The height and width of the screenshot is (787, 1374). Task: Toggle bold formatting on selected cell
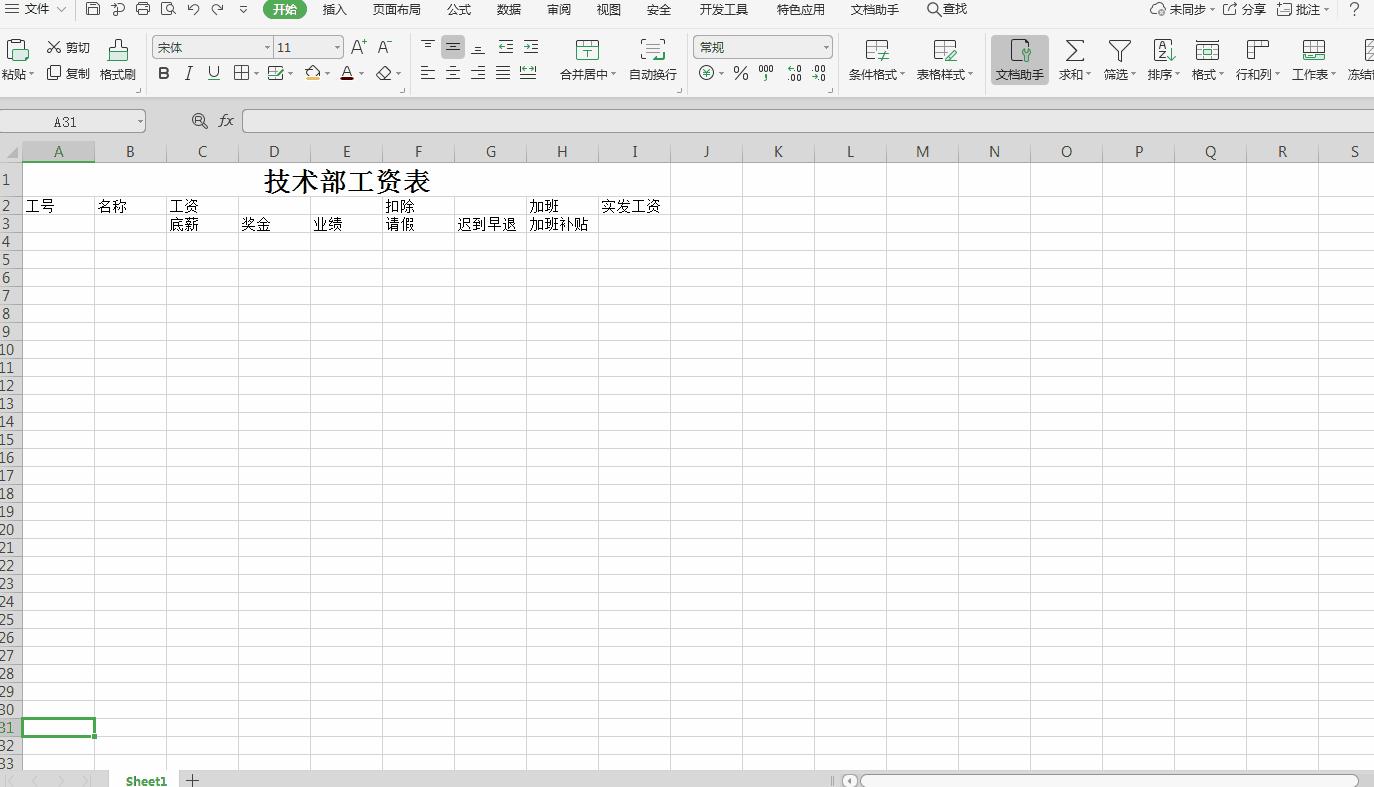(163, 73)
